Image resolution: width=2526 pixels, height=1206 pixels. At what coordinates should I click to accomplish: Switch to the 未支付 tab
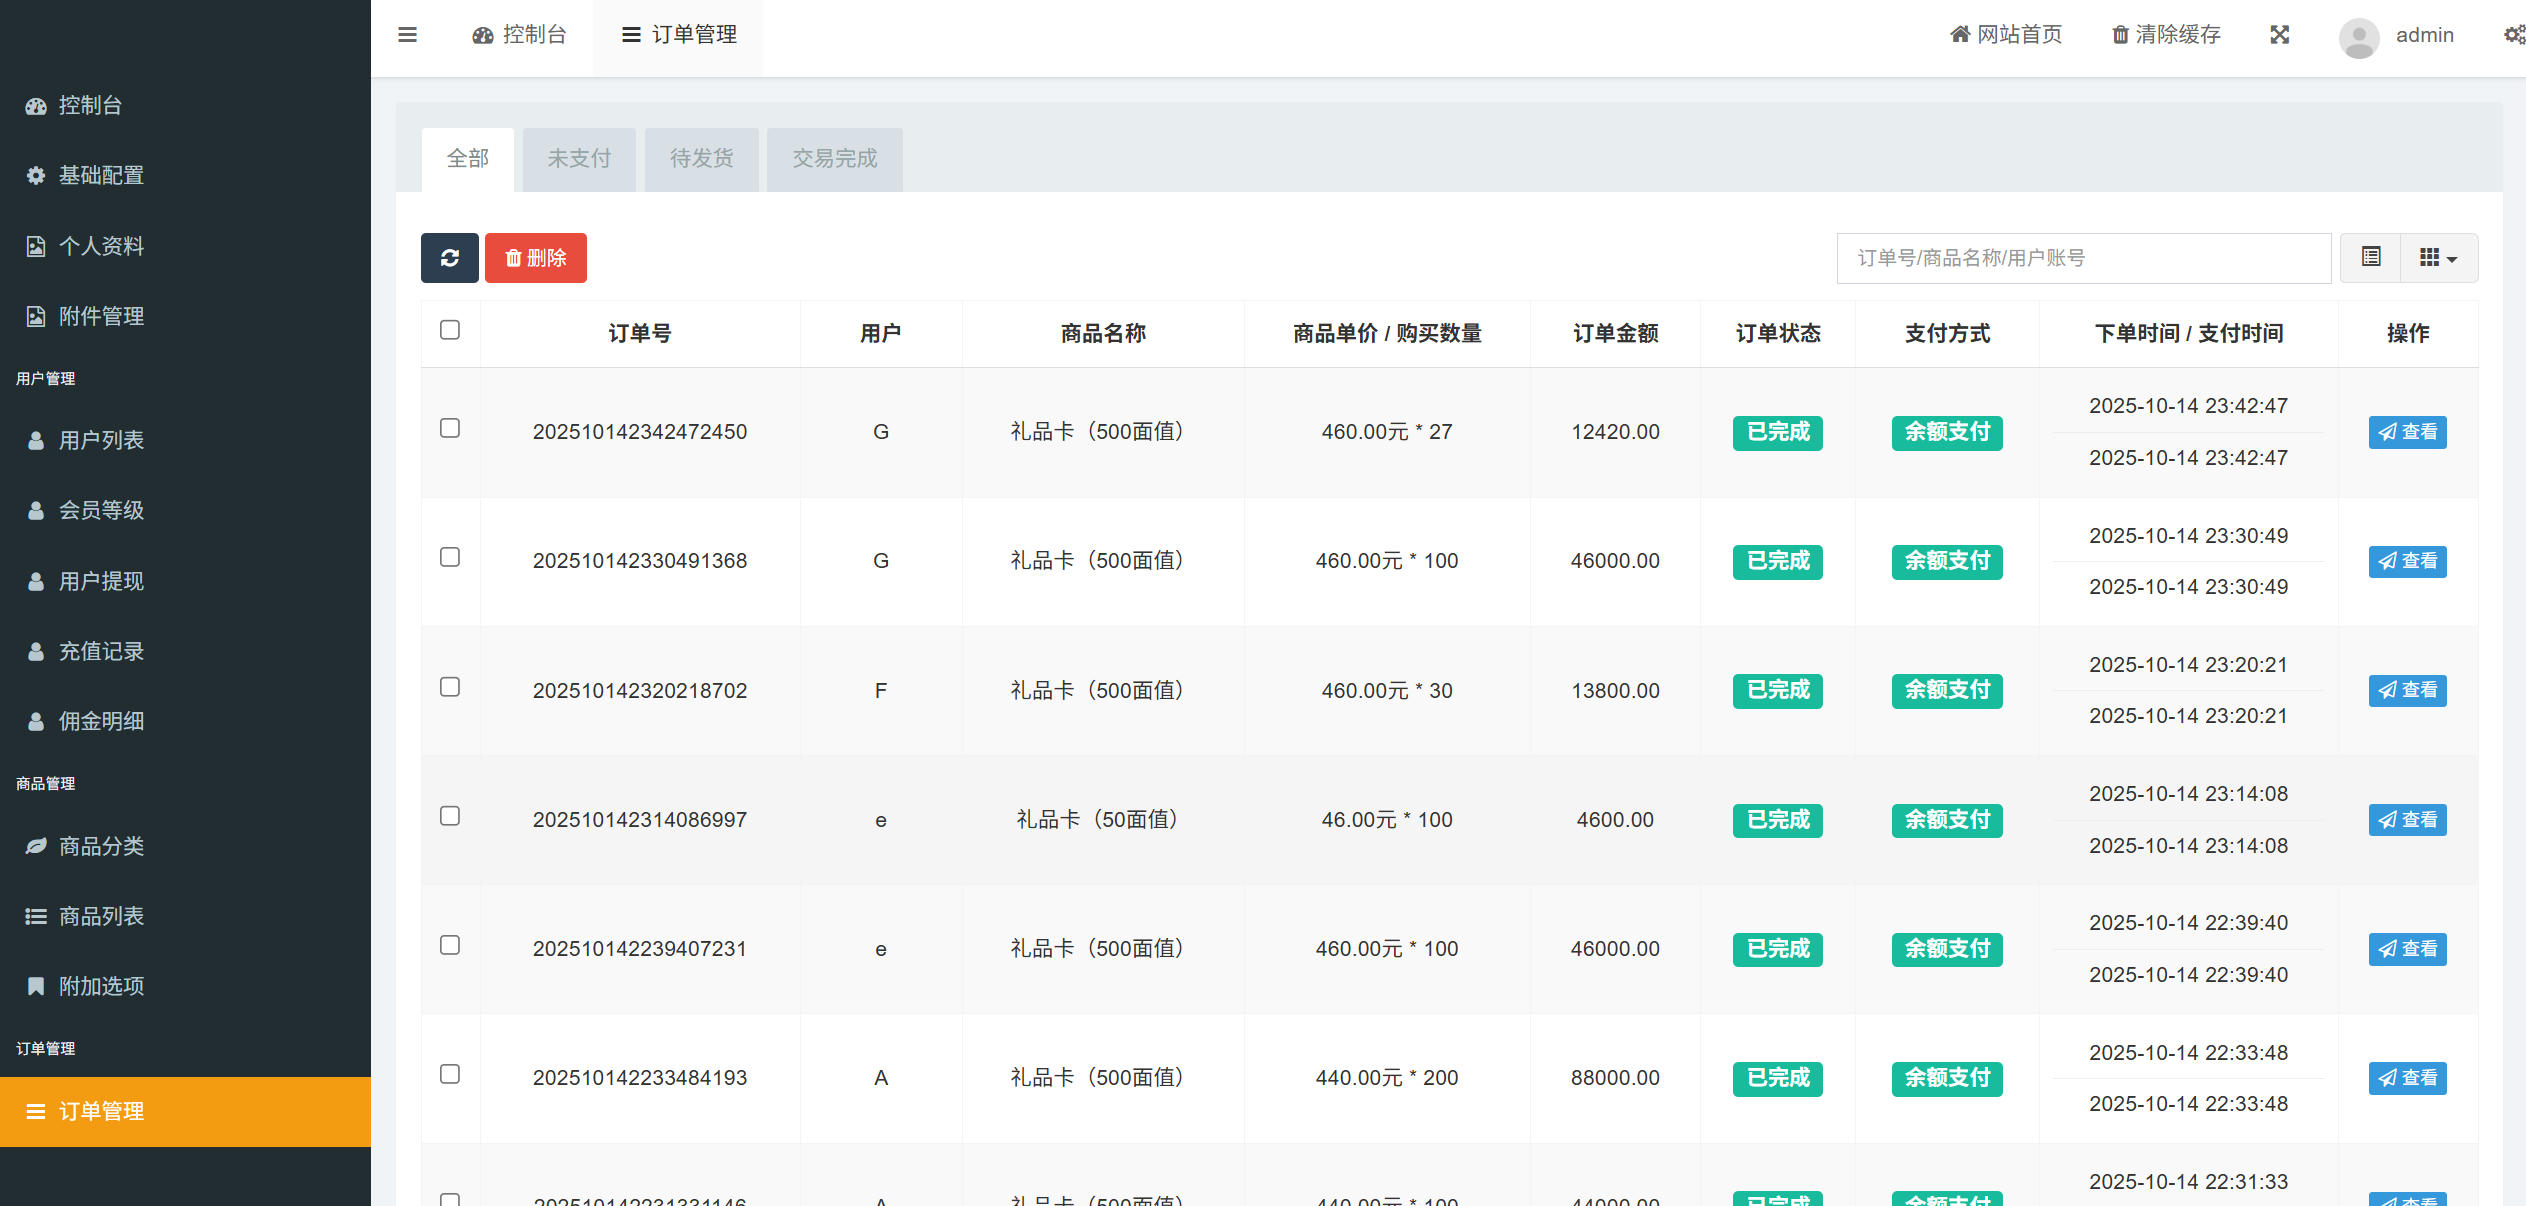[x=579, y=159]
